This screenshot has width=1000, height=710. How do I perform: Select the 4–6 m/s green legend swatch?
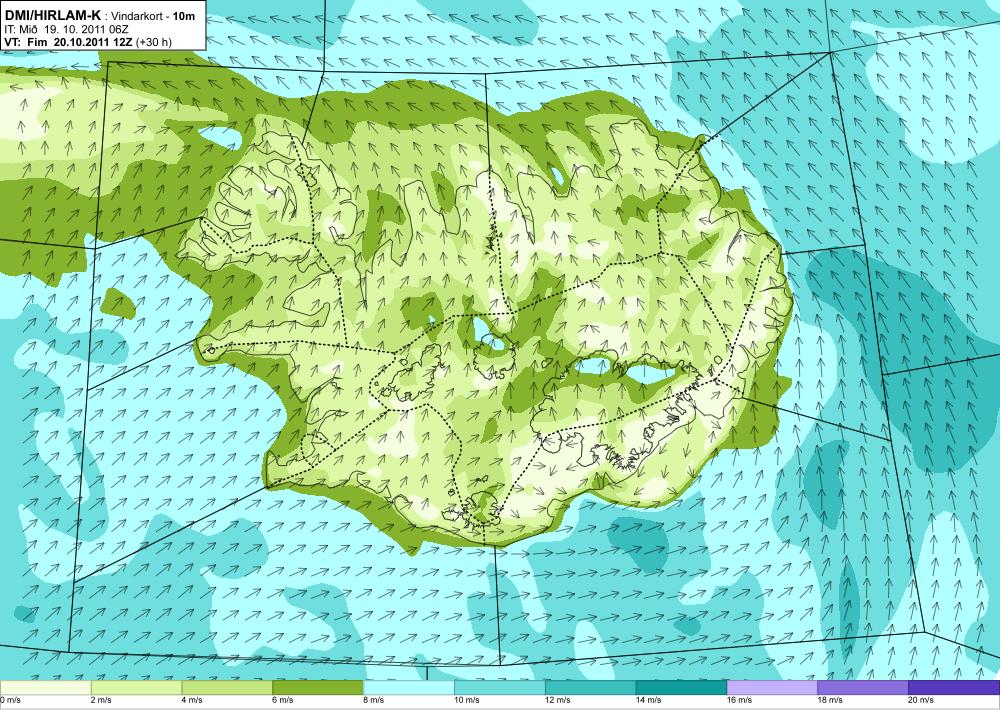coord(227,688)
